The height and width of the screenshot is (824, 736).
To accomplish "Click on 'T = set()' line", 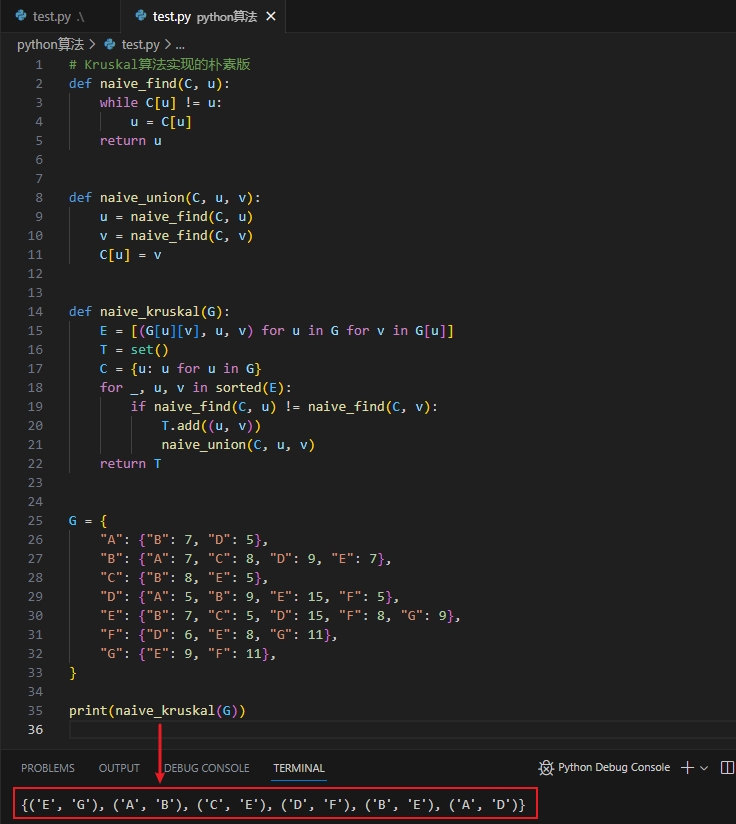I will click(134, 349).
